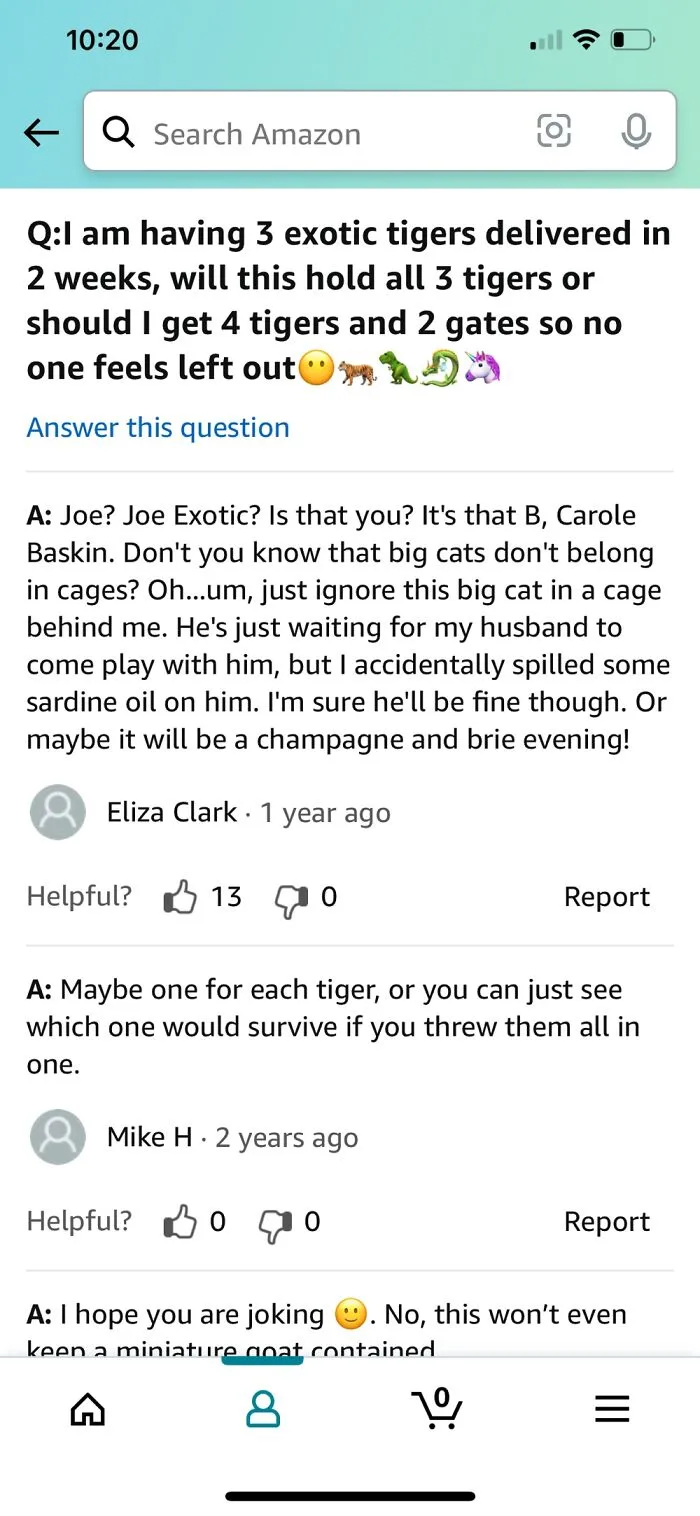Click the Answer this question link
This screenshot has height=1516, width=700.
[x=158, y=427]
